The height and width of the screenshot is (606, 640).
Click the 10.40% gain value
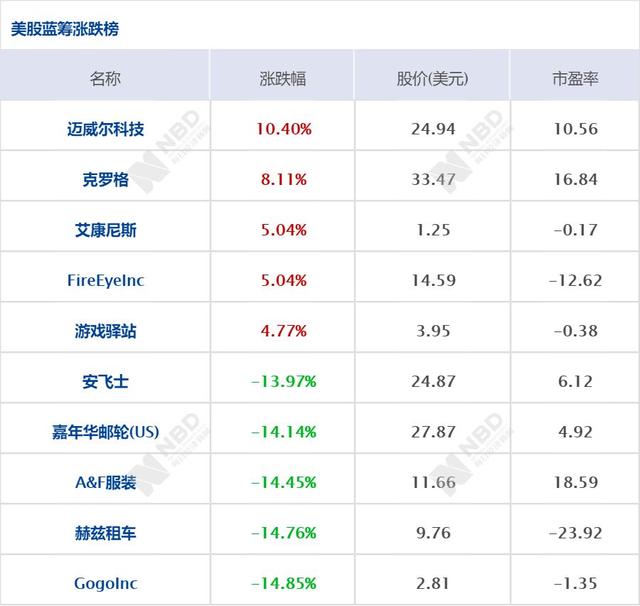(x=284, y=129)
